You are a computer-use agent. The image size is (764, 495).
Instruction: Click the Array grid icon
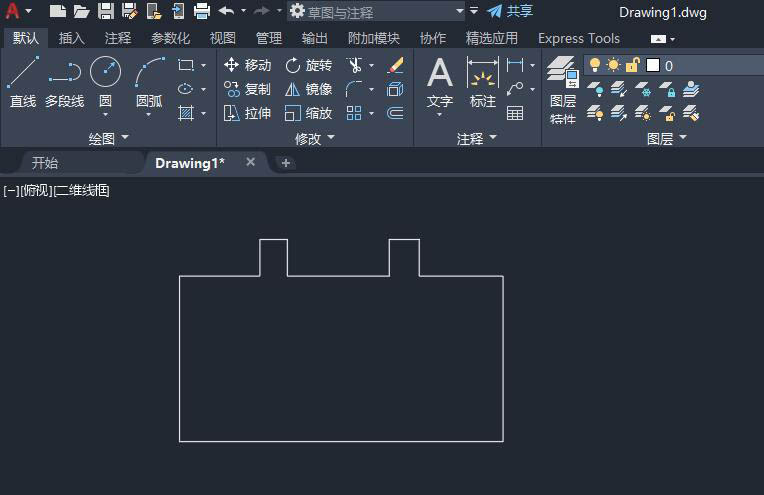point(354,113)
